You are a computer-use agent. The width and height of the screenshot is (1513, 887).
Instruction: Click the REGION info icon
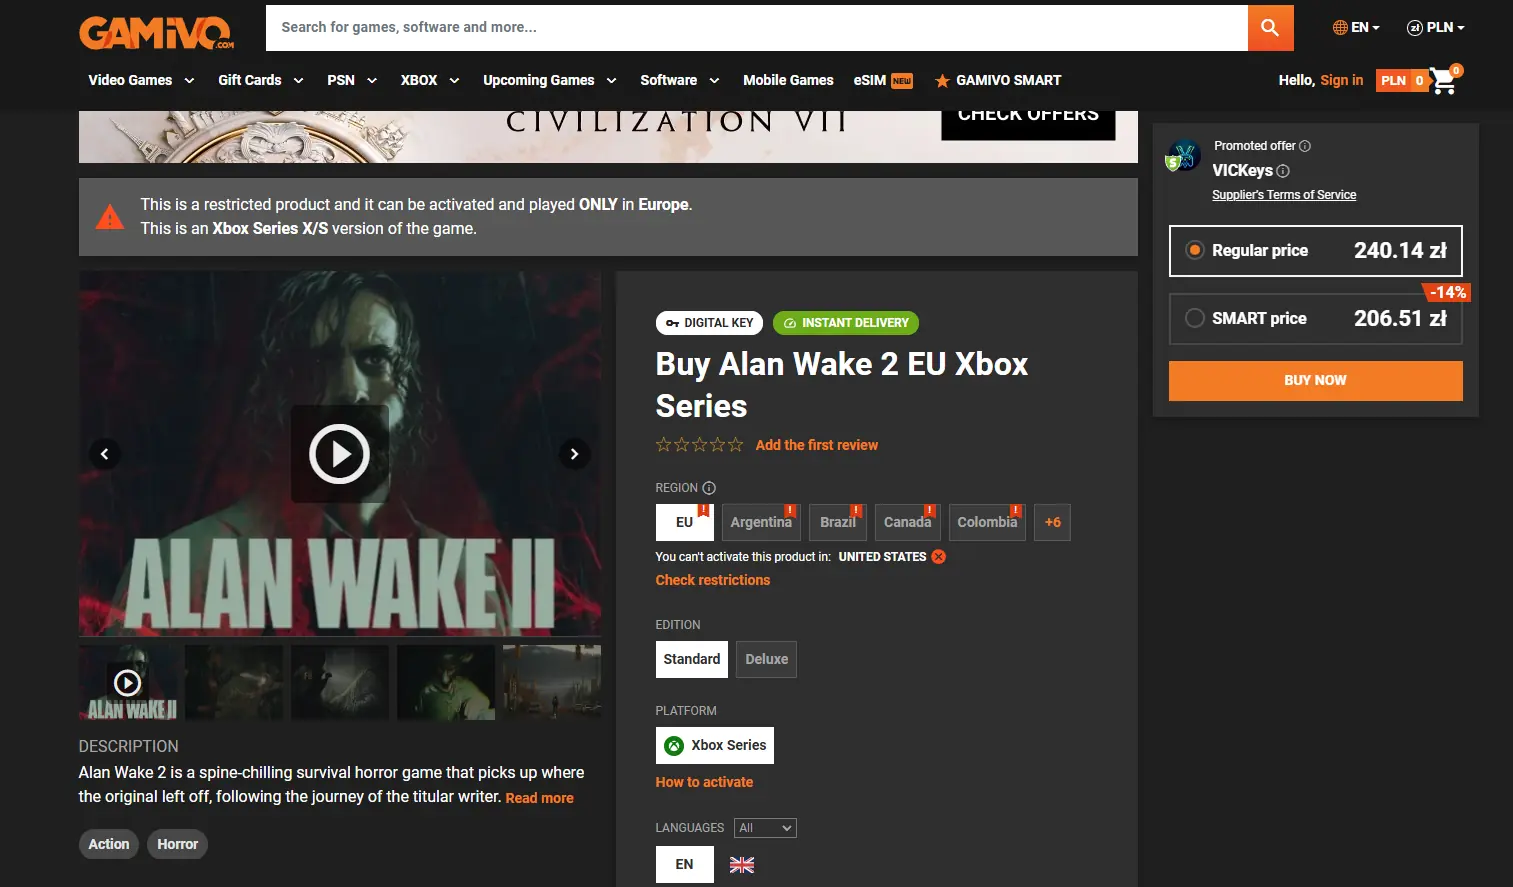coord(709,488)
